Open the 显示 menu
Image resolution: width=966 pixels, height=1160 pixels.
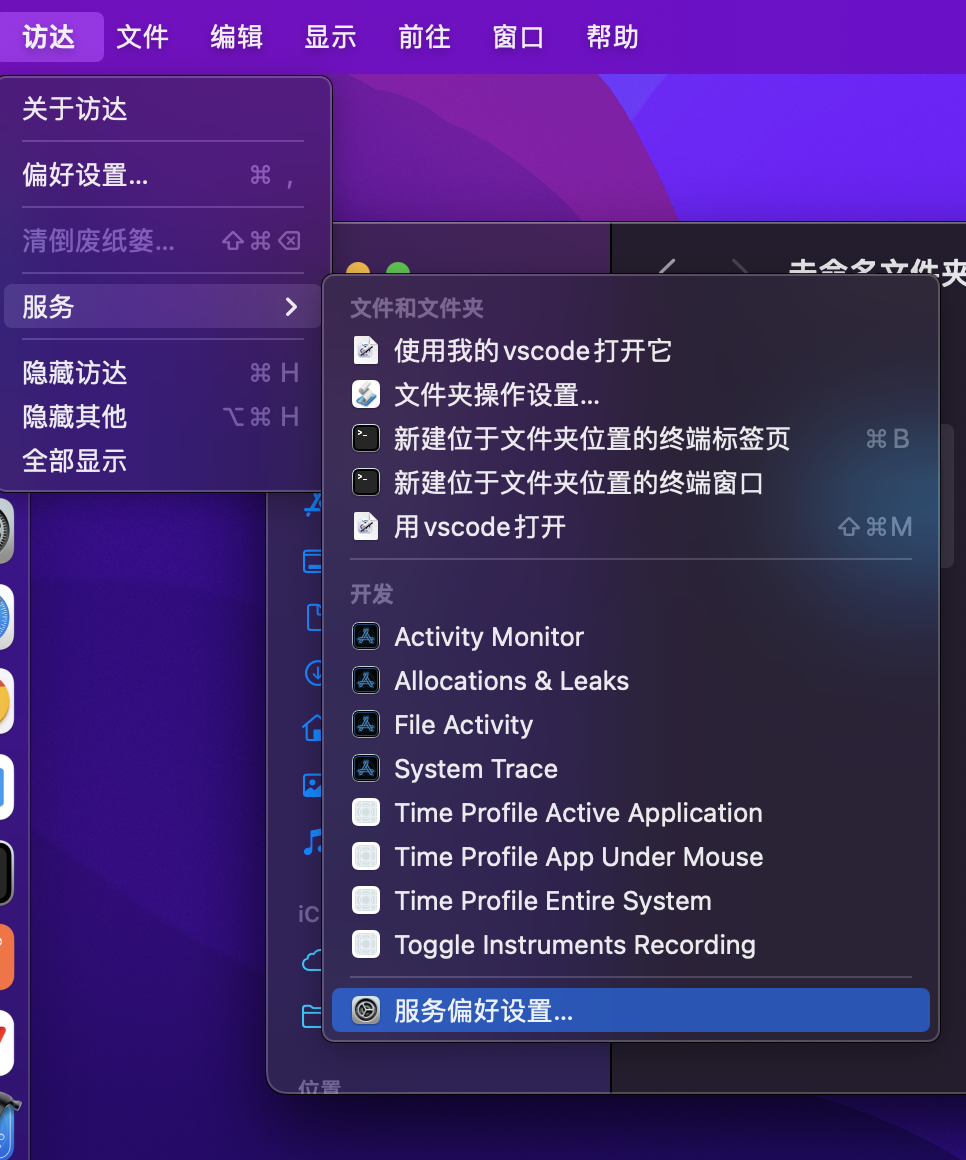click(330, 36)
